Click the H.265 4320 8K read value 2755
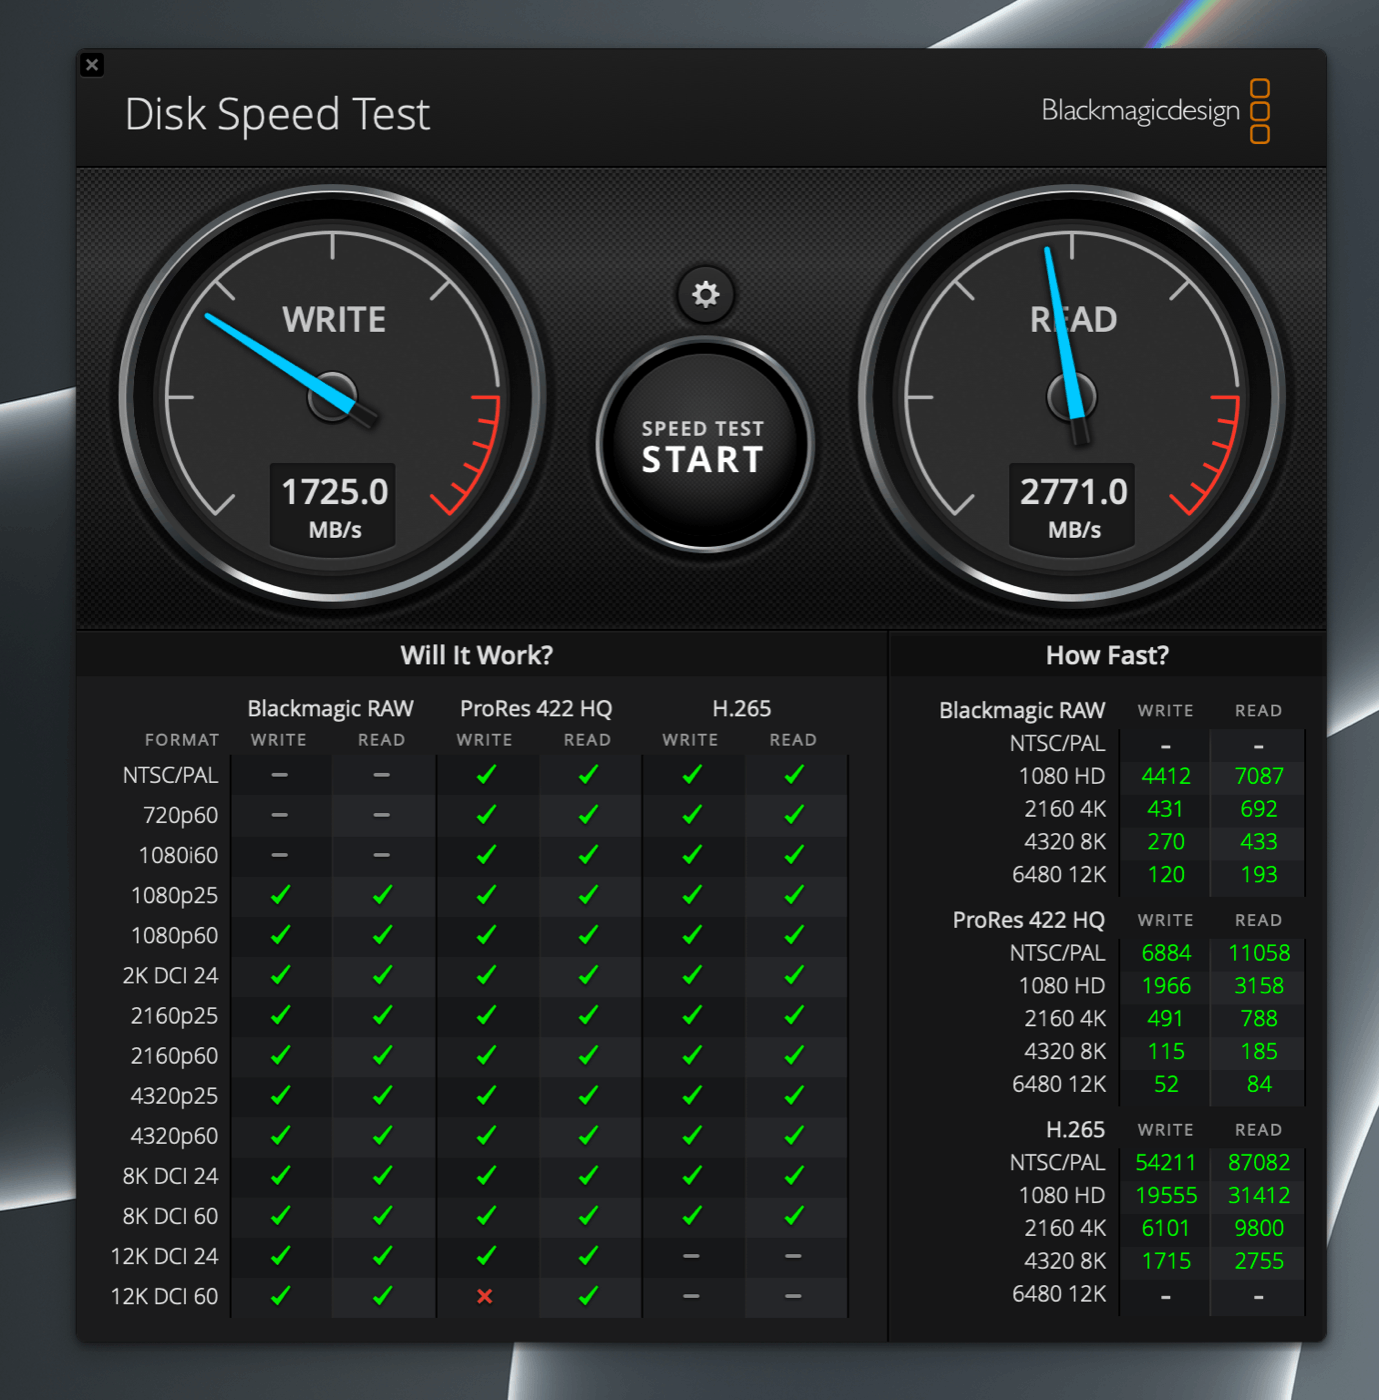 click(1259, 1261)
